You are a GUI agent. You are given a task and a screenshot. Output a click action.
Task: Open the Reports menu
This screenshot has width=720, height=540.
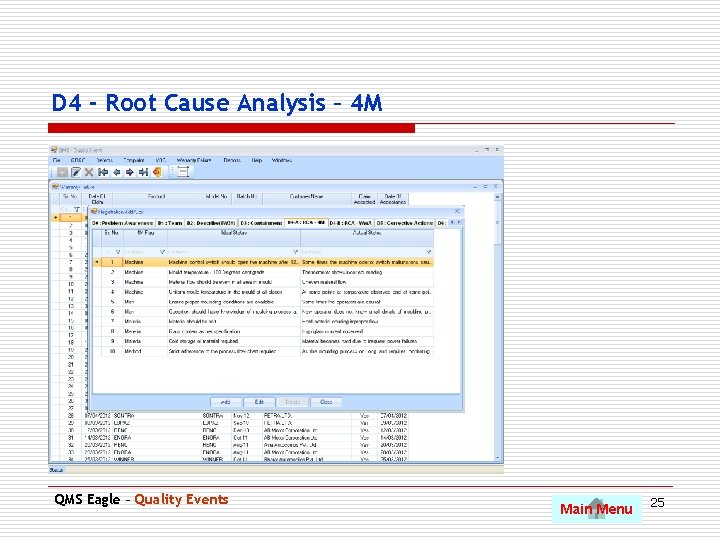coord(232,160)
